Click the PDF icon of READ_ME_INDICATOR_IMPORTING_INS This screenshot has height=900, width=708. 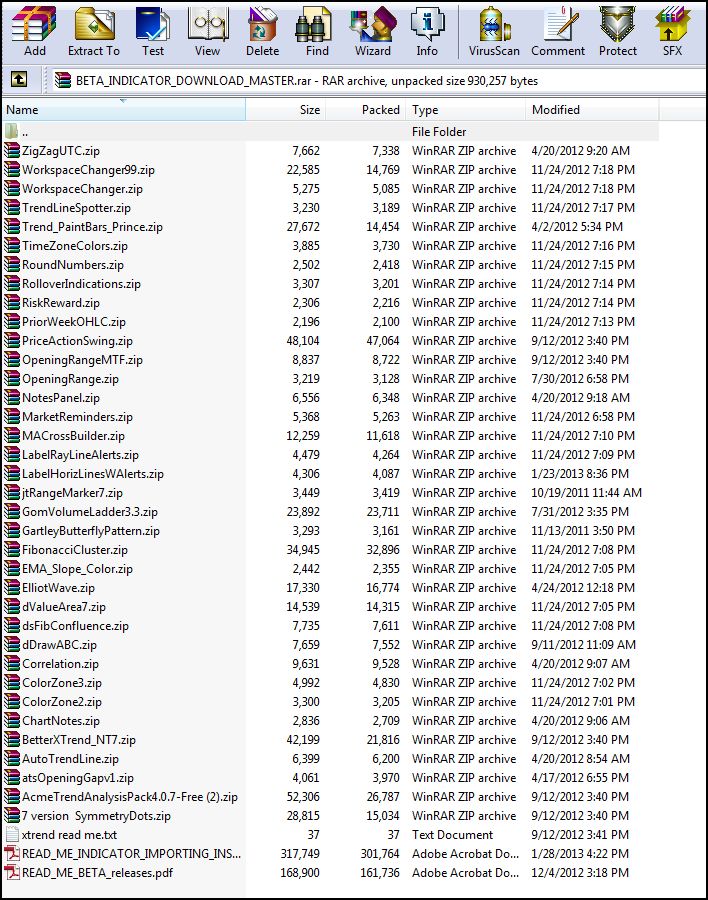pyautogui.click(x=11, y=854)
